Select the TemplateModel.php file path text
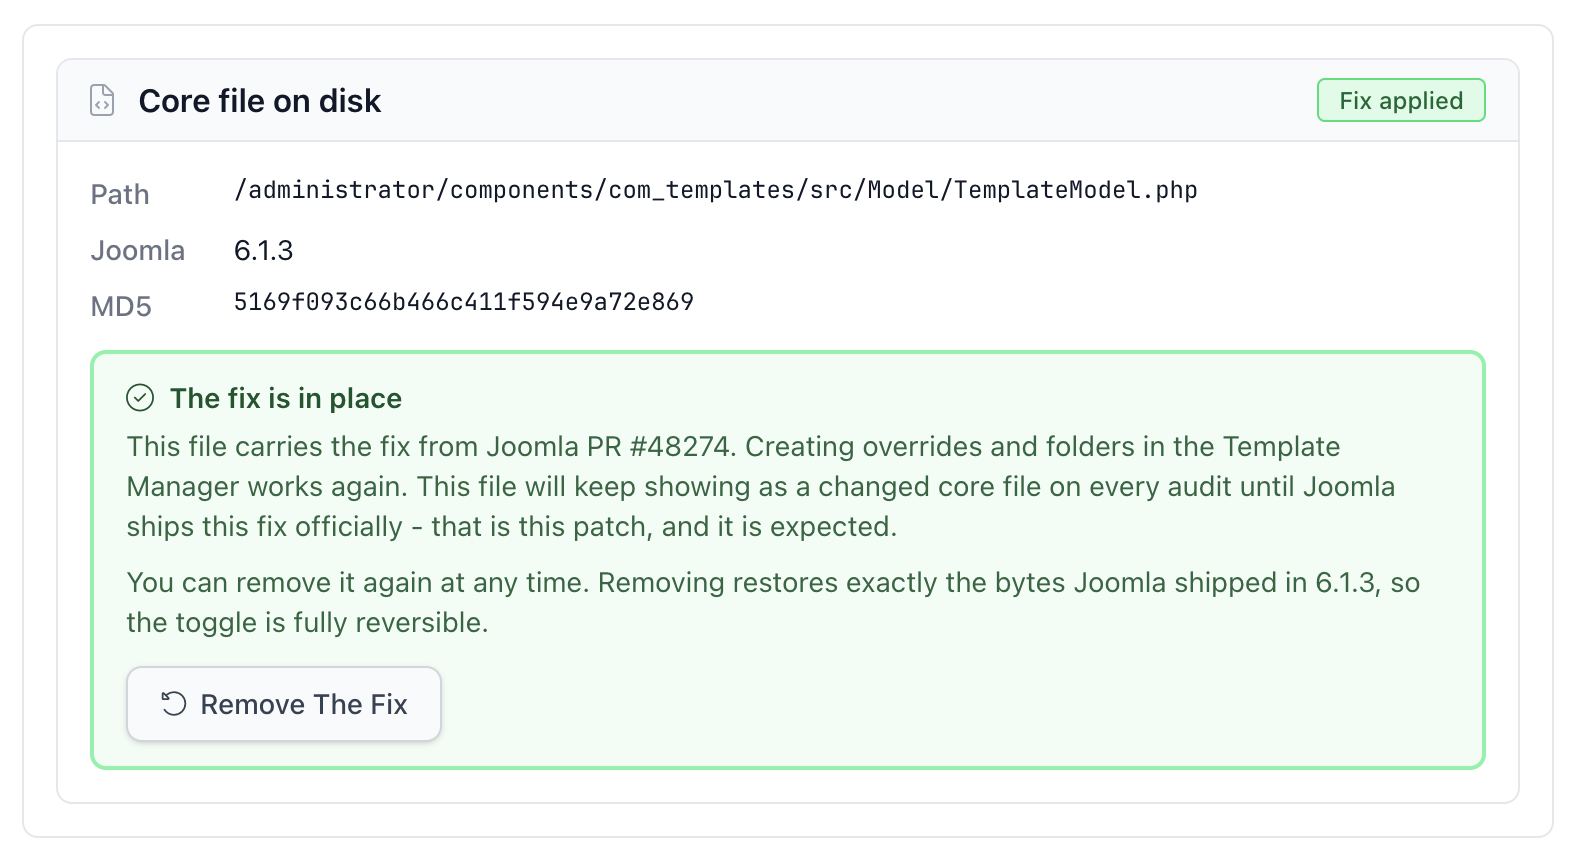Screen dimensions: 1572x864 (715, 190)
